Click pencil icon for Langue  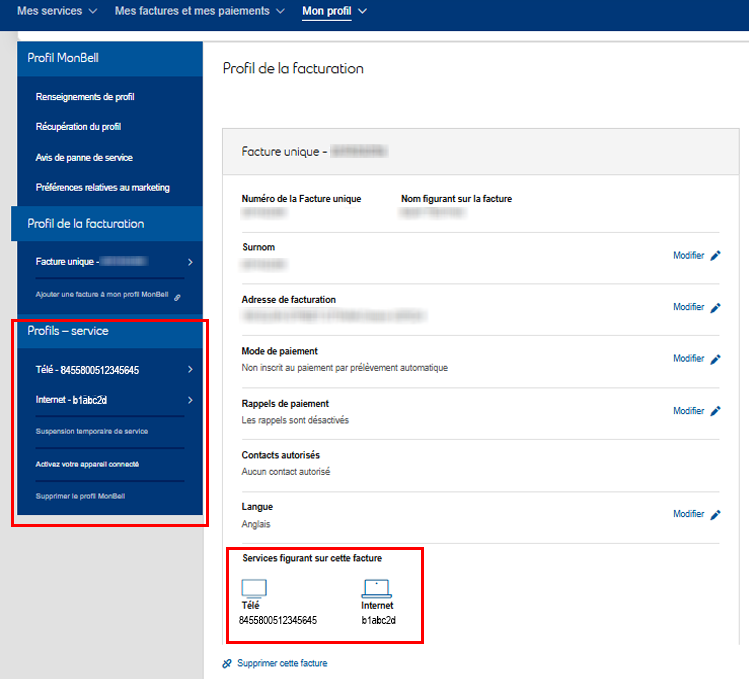pos(715,515)
